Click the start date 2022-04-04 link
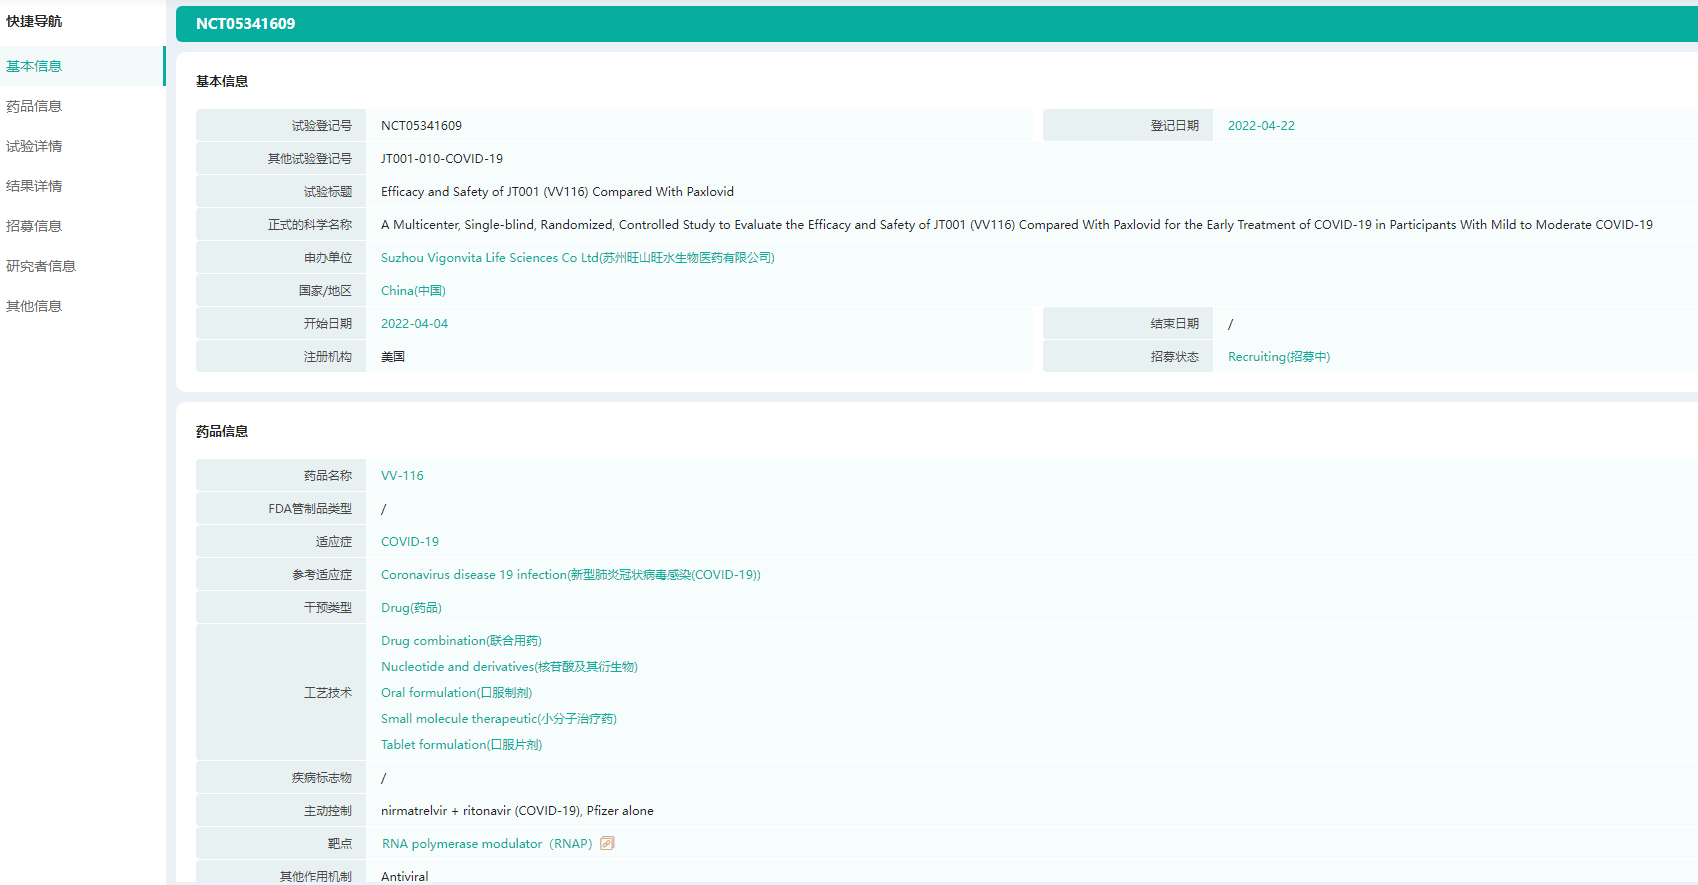This screenshot has height=885, width=1698. [414, 324]
